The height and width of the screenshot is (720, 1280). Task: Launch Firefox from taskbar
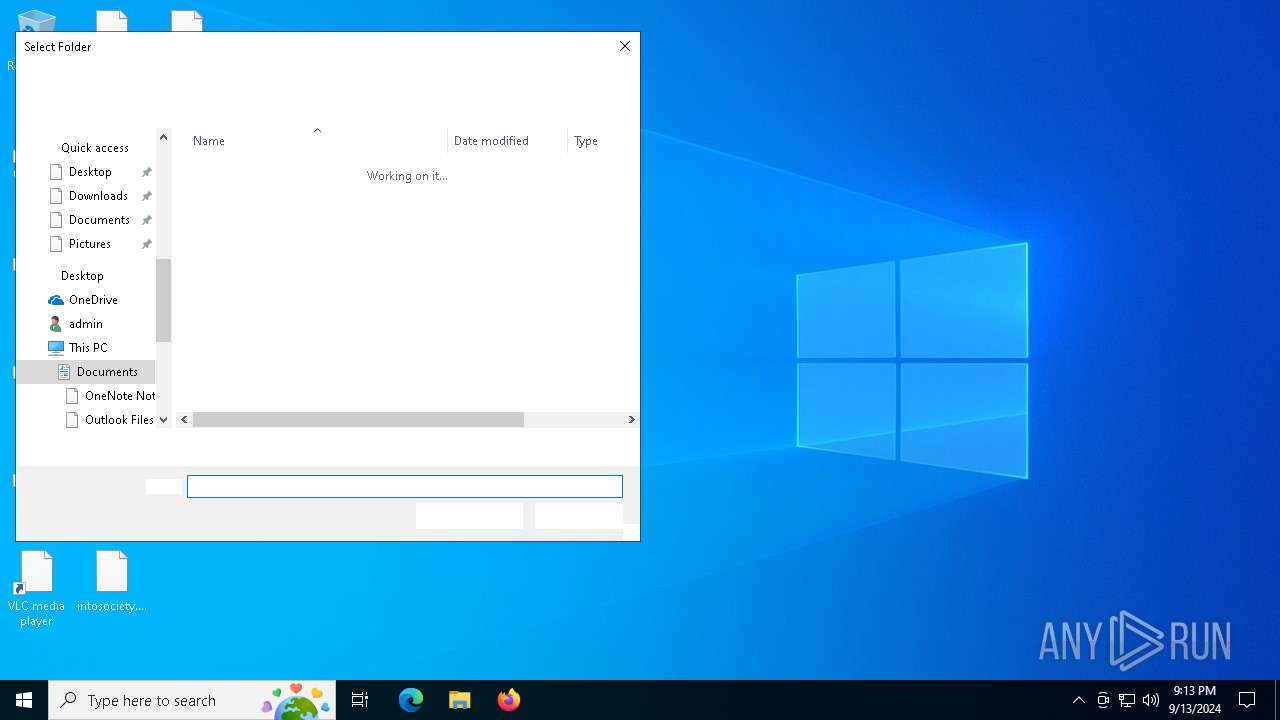click(x=509, y=700)
